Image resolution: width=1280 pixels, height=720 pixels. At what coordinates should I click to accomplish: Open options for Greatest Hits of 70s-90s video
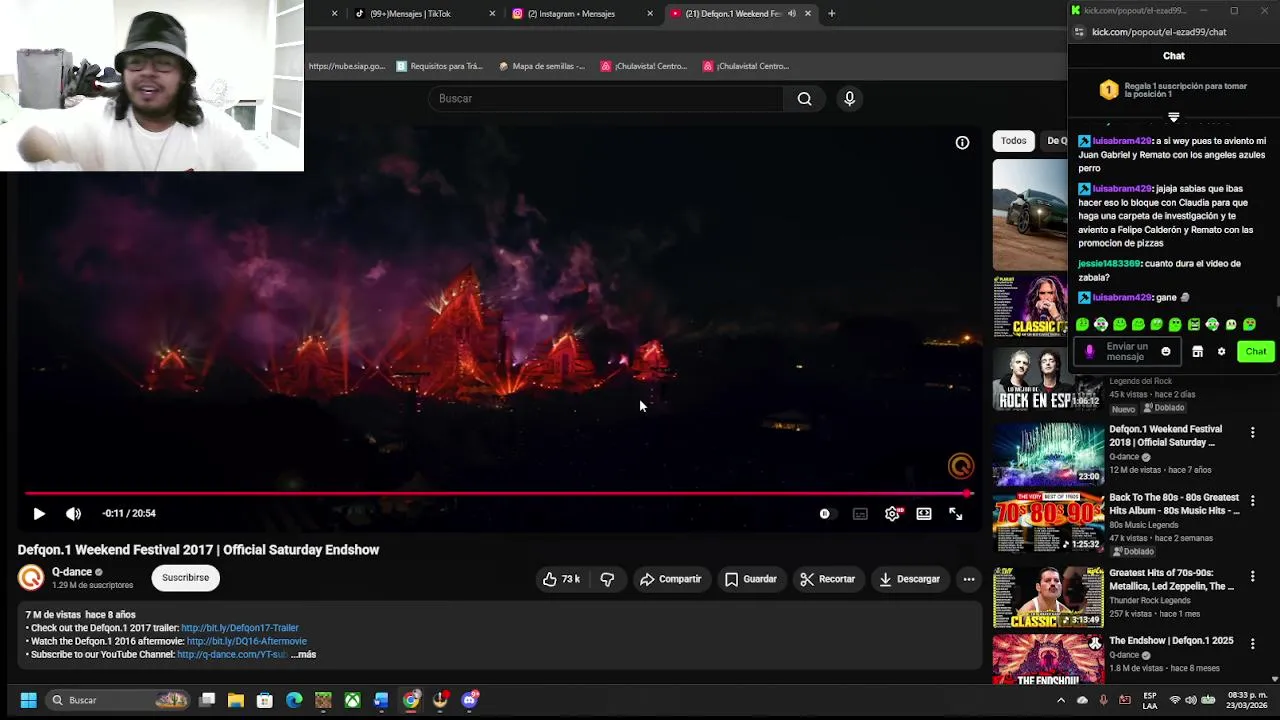[1252, 577]
